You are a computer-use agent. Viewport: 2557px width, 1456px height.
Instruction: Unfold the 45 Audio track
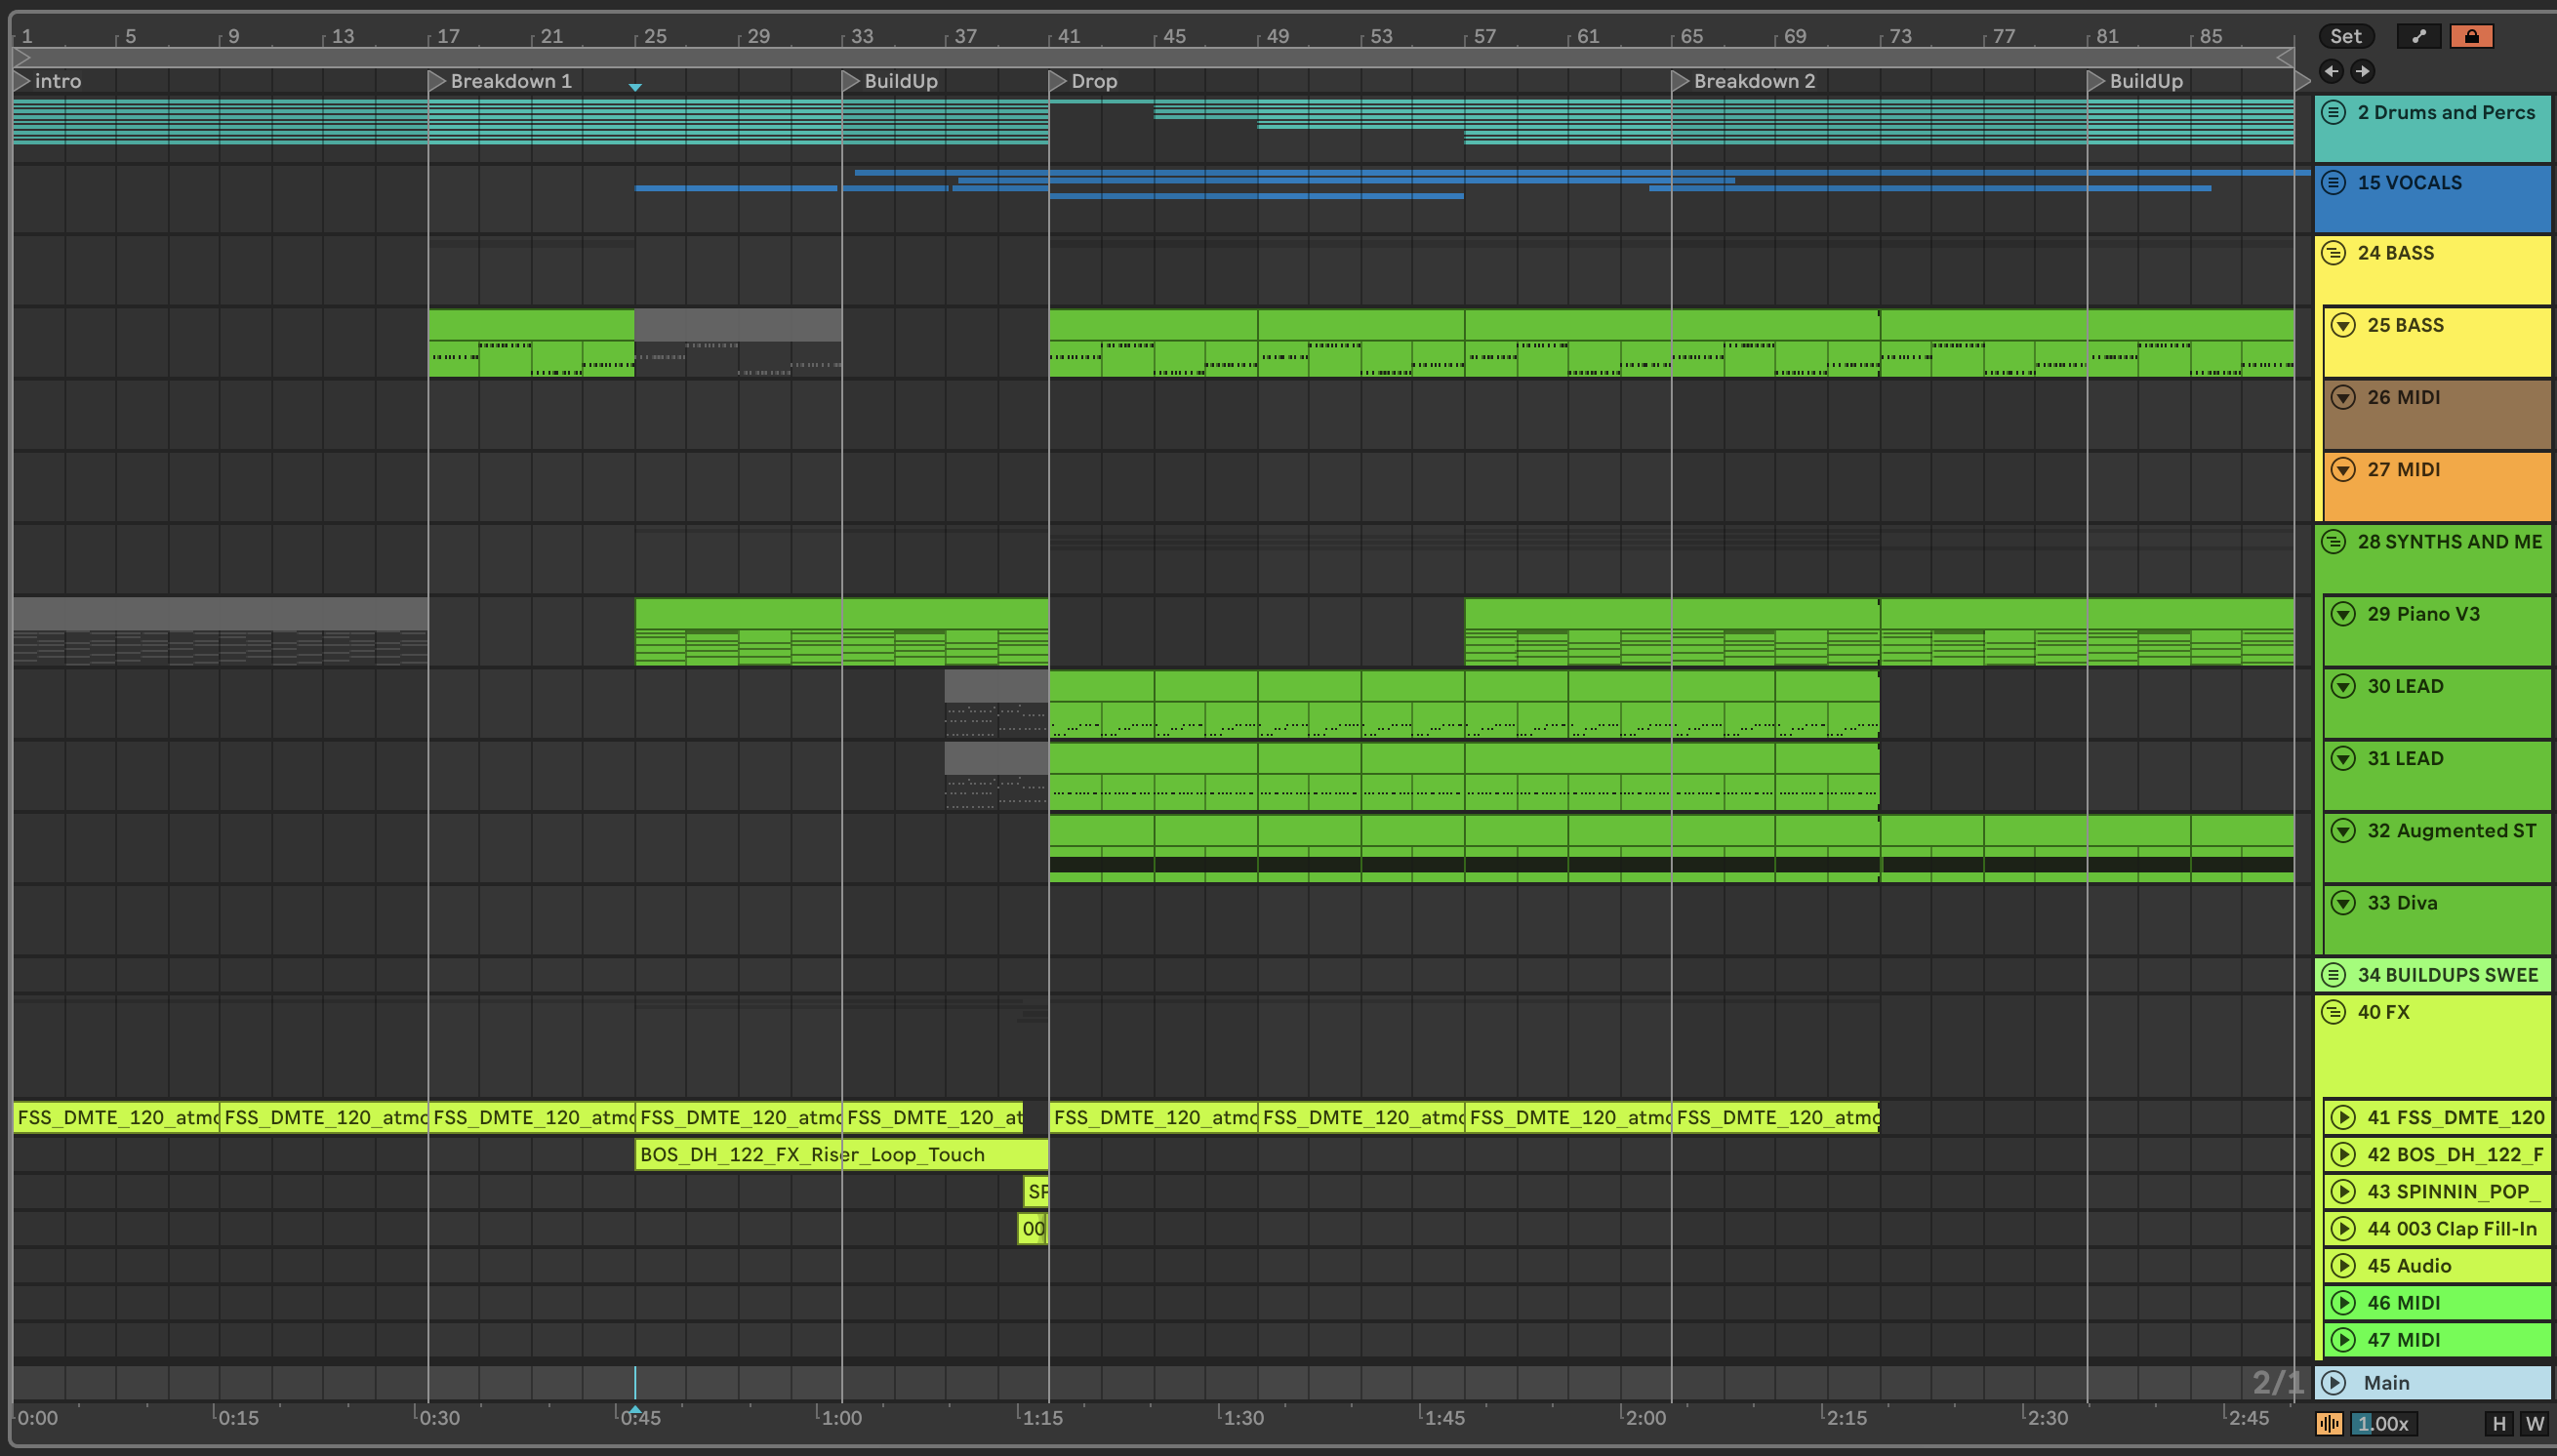coord(2343,1266)
